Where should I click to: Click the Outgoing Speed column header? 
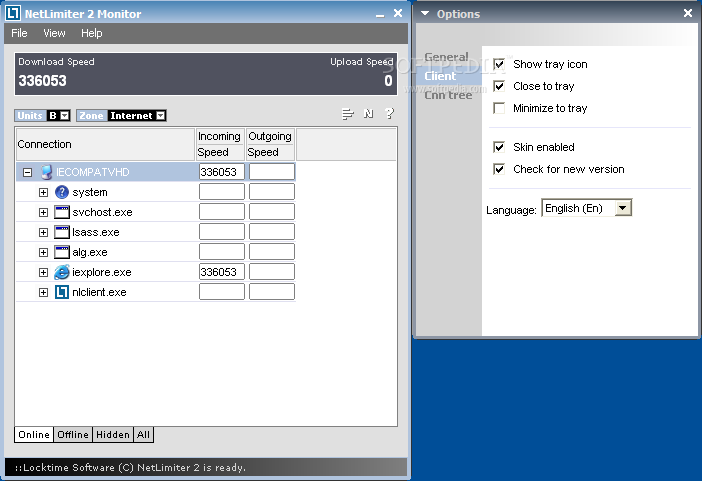click(x=270, y=144)
